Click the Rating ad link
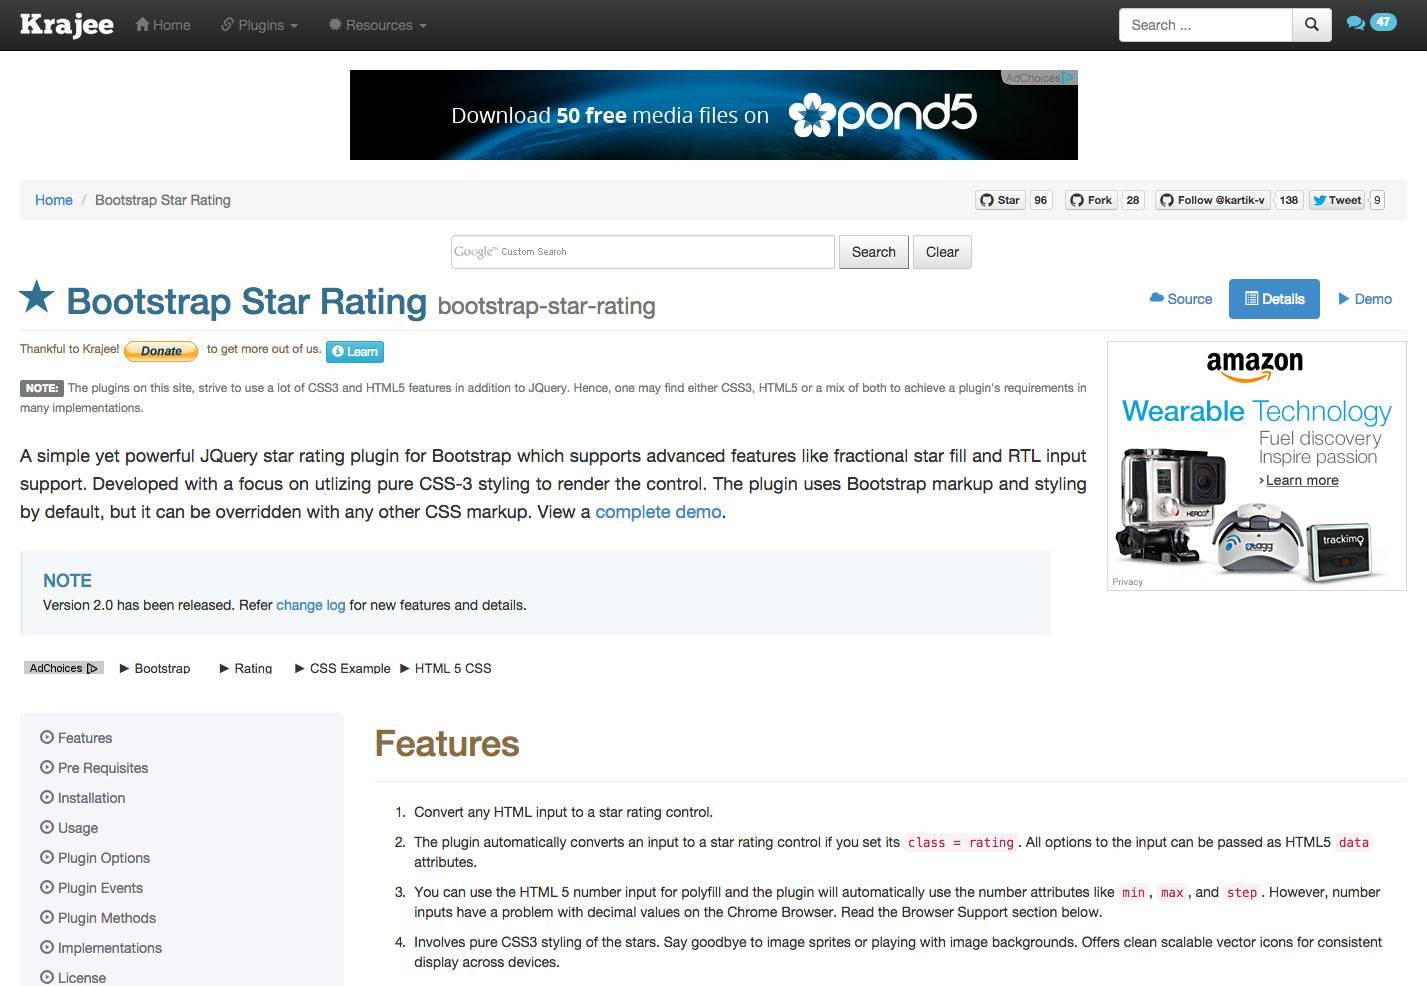This screenshot has width=1427, height=986. point(253,668)
